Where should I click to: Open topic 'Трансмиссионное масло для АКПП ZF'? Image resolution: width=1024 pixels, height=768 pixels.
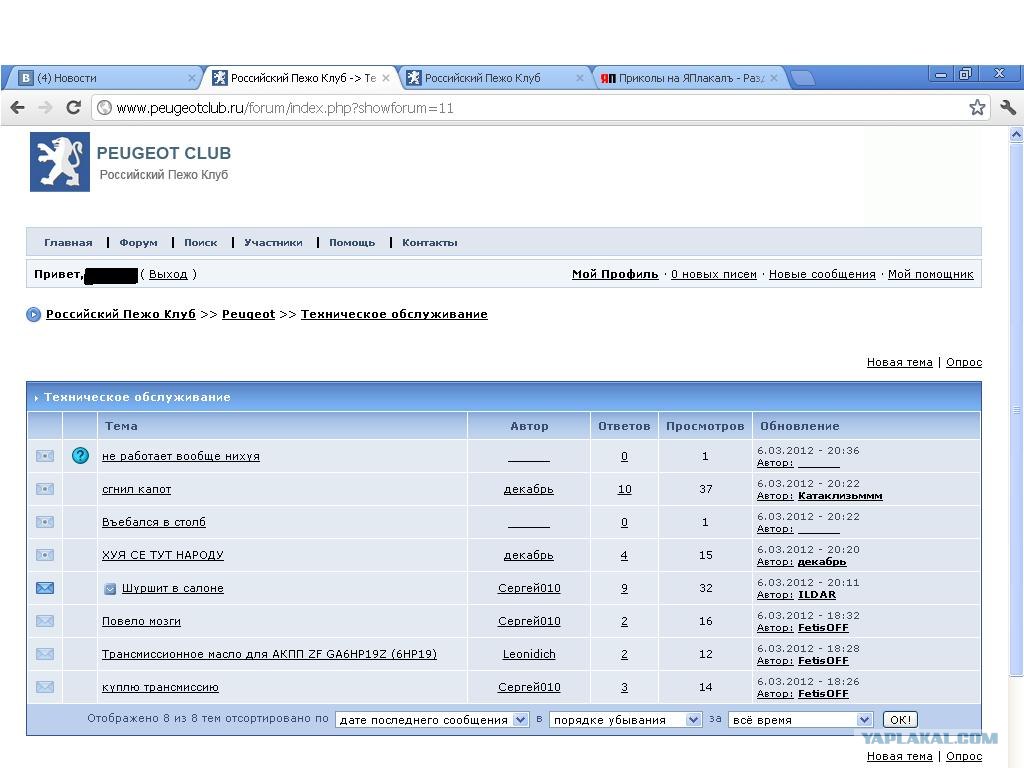click(x=269, y=654)
